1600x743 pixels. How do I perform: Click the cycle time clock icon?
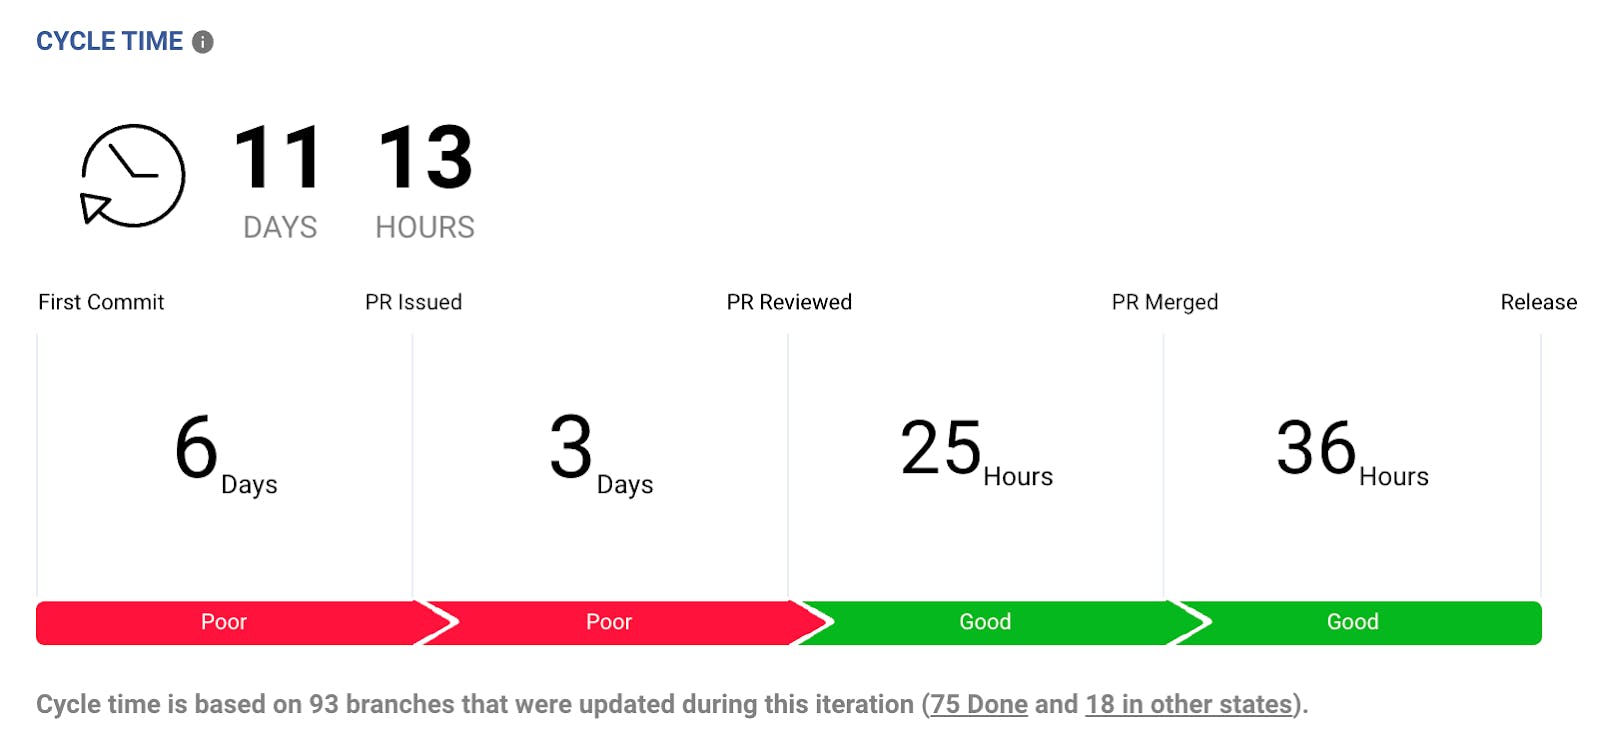(x=132, y=176)
